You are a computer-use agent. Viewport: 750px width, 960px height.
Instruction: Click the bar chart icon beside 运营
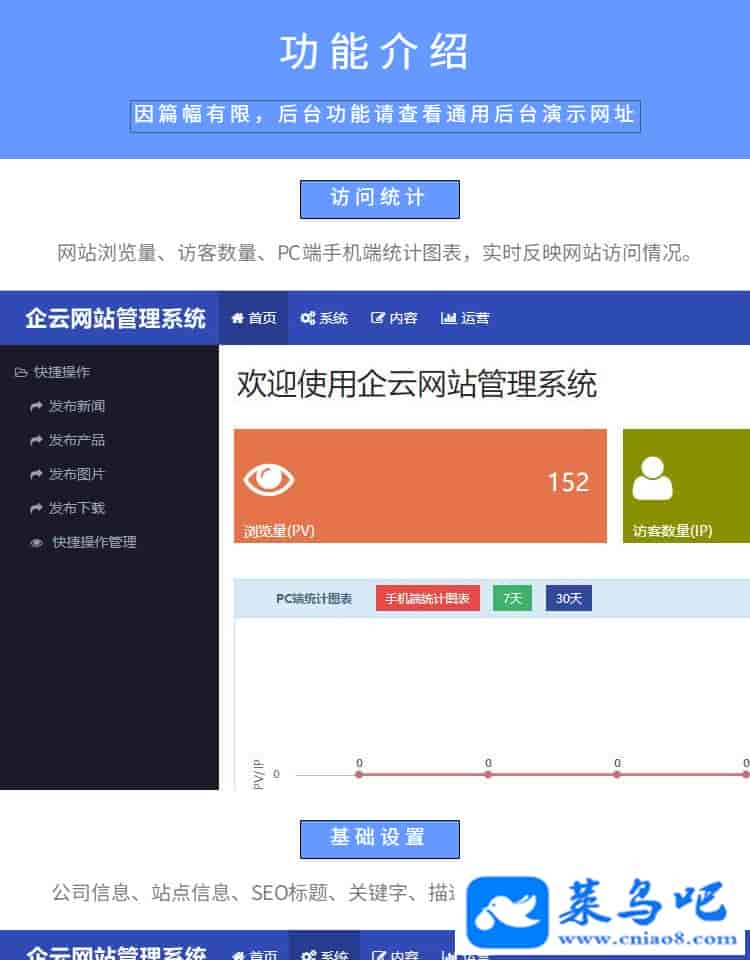coord(448,318)
